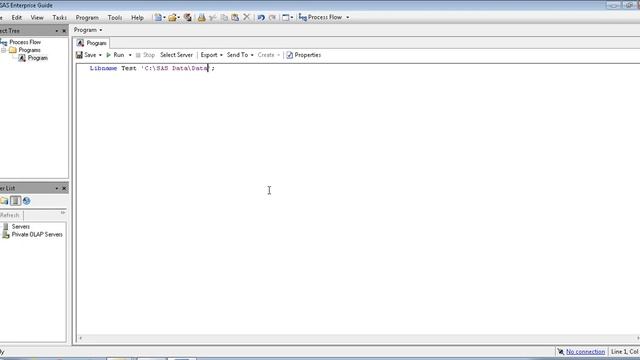Click the Paste toolbar icon
The height and width of the screenshot is (360, 640).
[x=235, y=18]
